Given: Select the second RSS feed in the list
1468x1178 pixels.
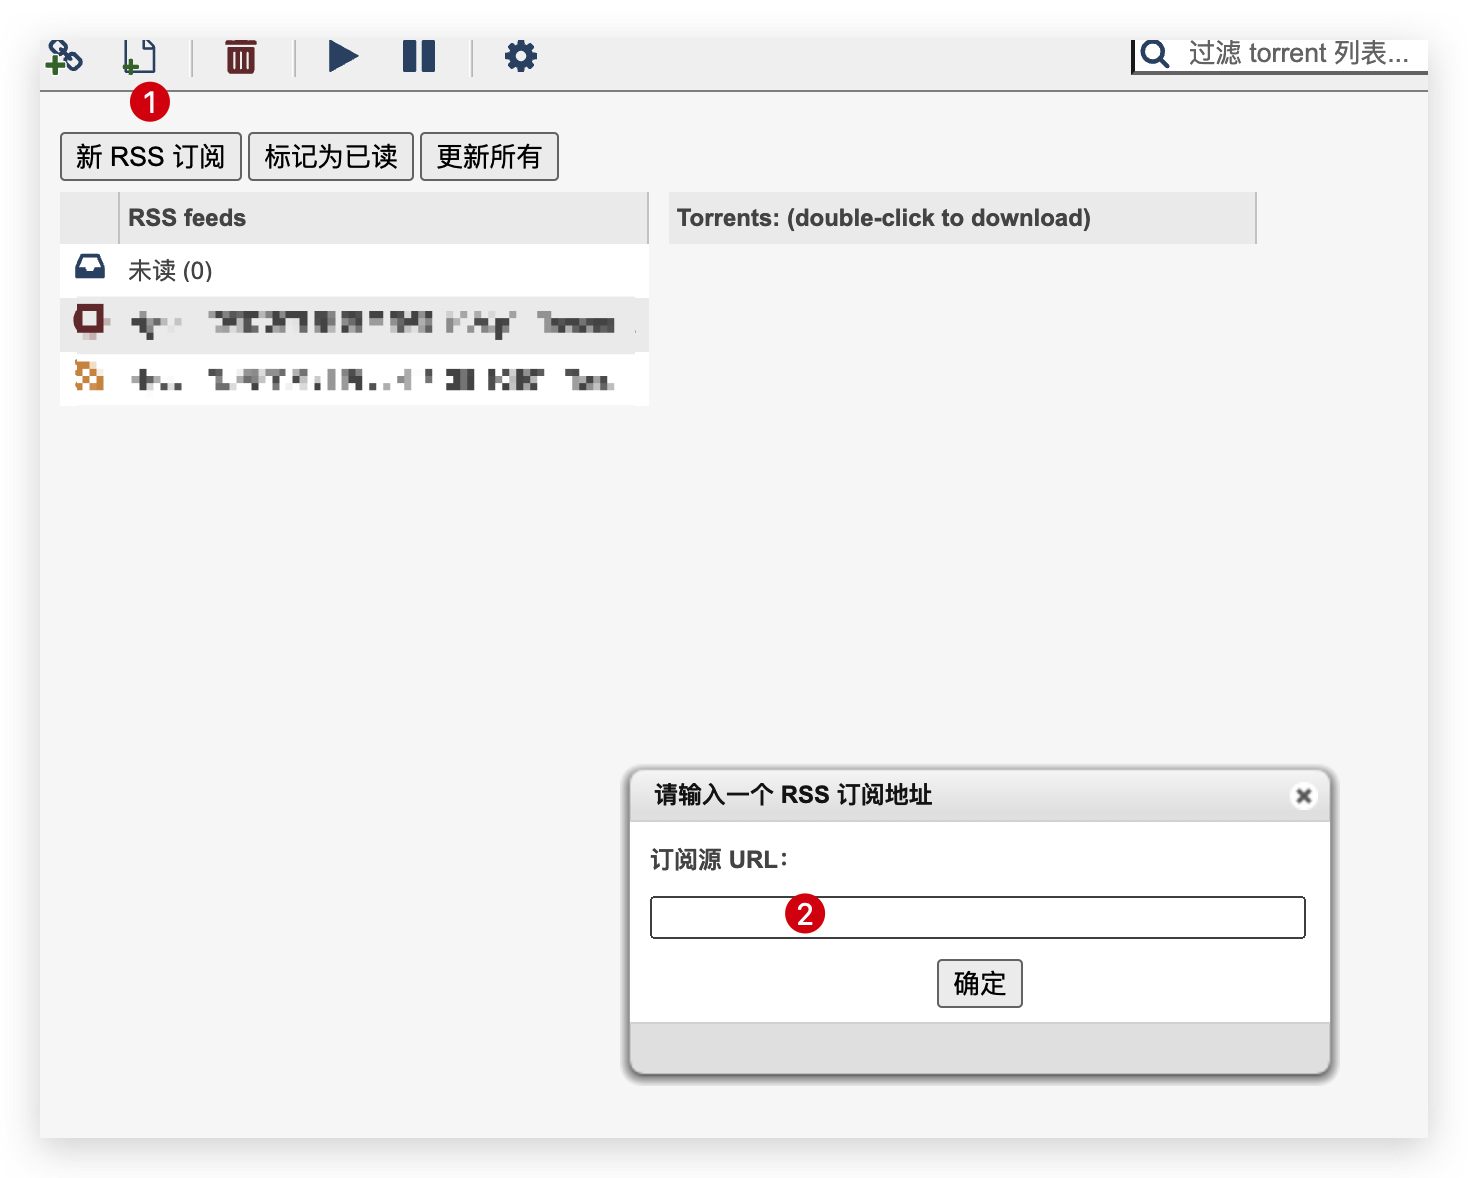Looking at the screenshot, I should pos(350,324).
